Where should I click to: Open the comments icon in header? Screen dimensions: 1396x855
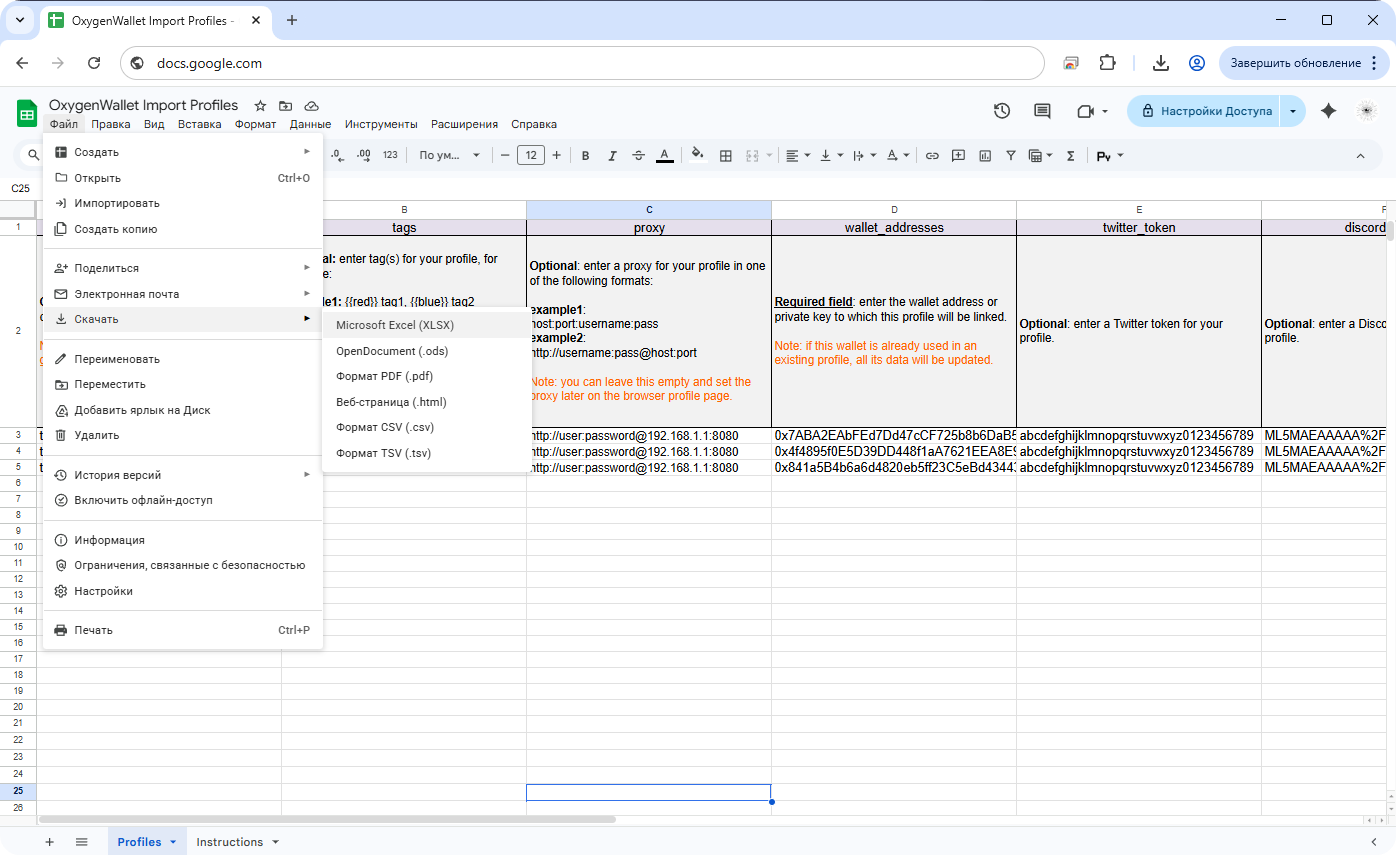click(1042, 111)
